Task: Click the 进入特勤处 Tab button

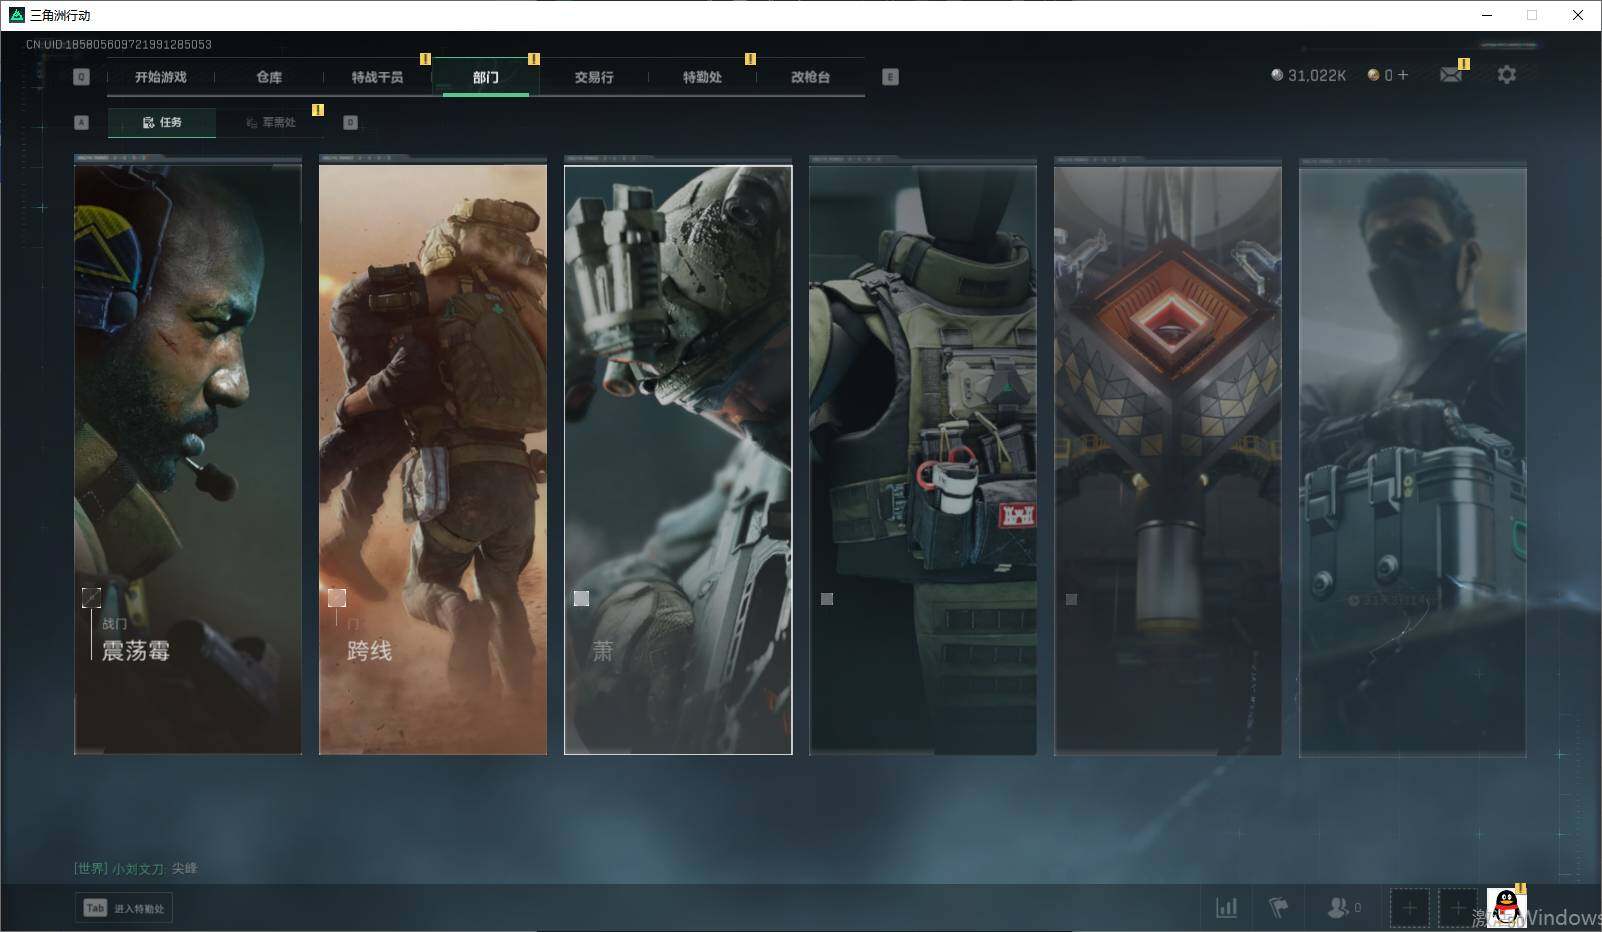Action: (x=124, y=908)
